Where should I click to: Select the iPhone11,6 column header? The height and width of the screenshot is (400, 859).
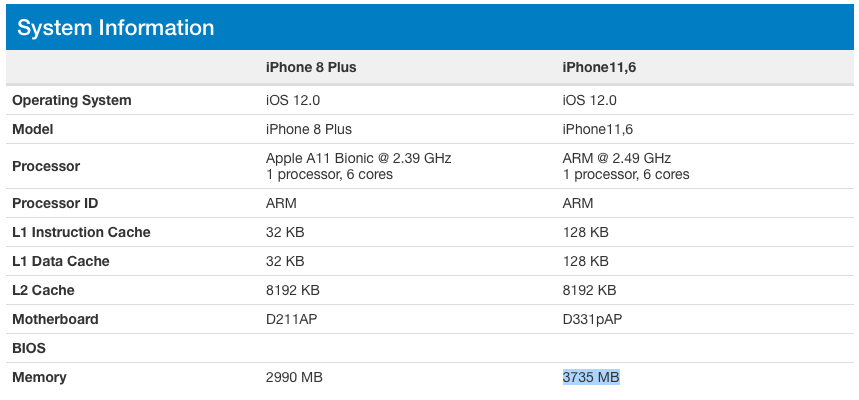(597, 67)
